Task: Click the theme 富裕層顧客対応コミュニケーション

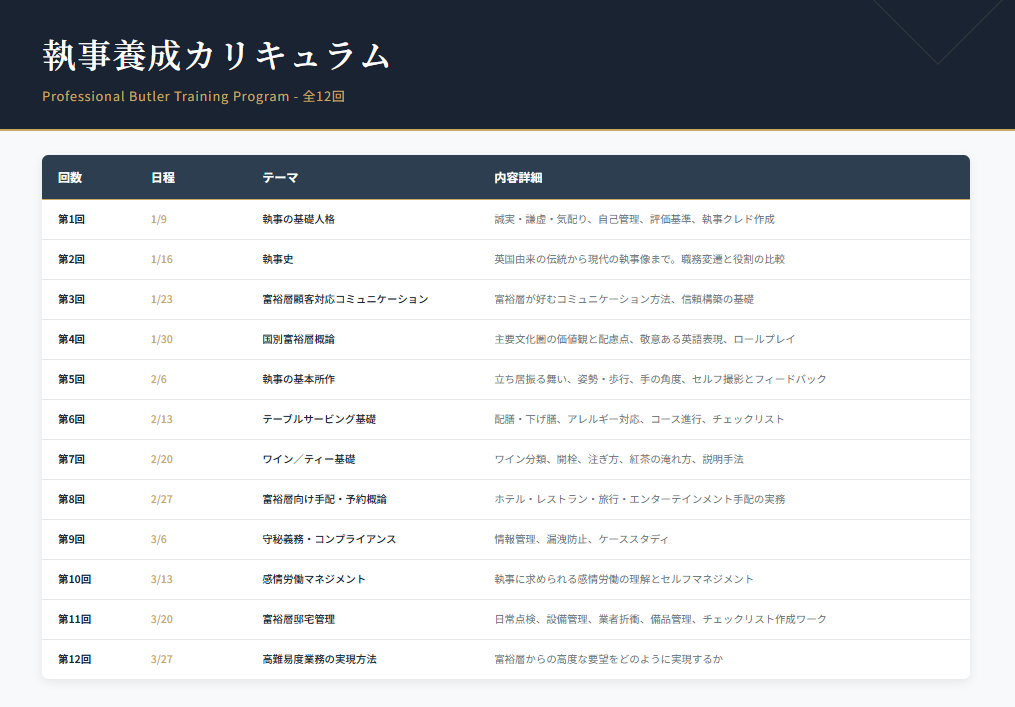Action: pyautogui.click(x=345, y=299)
